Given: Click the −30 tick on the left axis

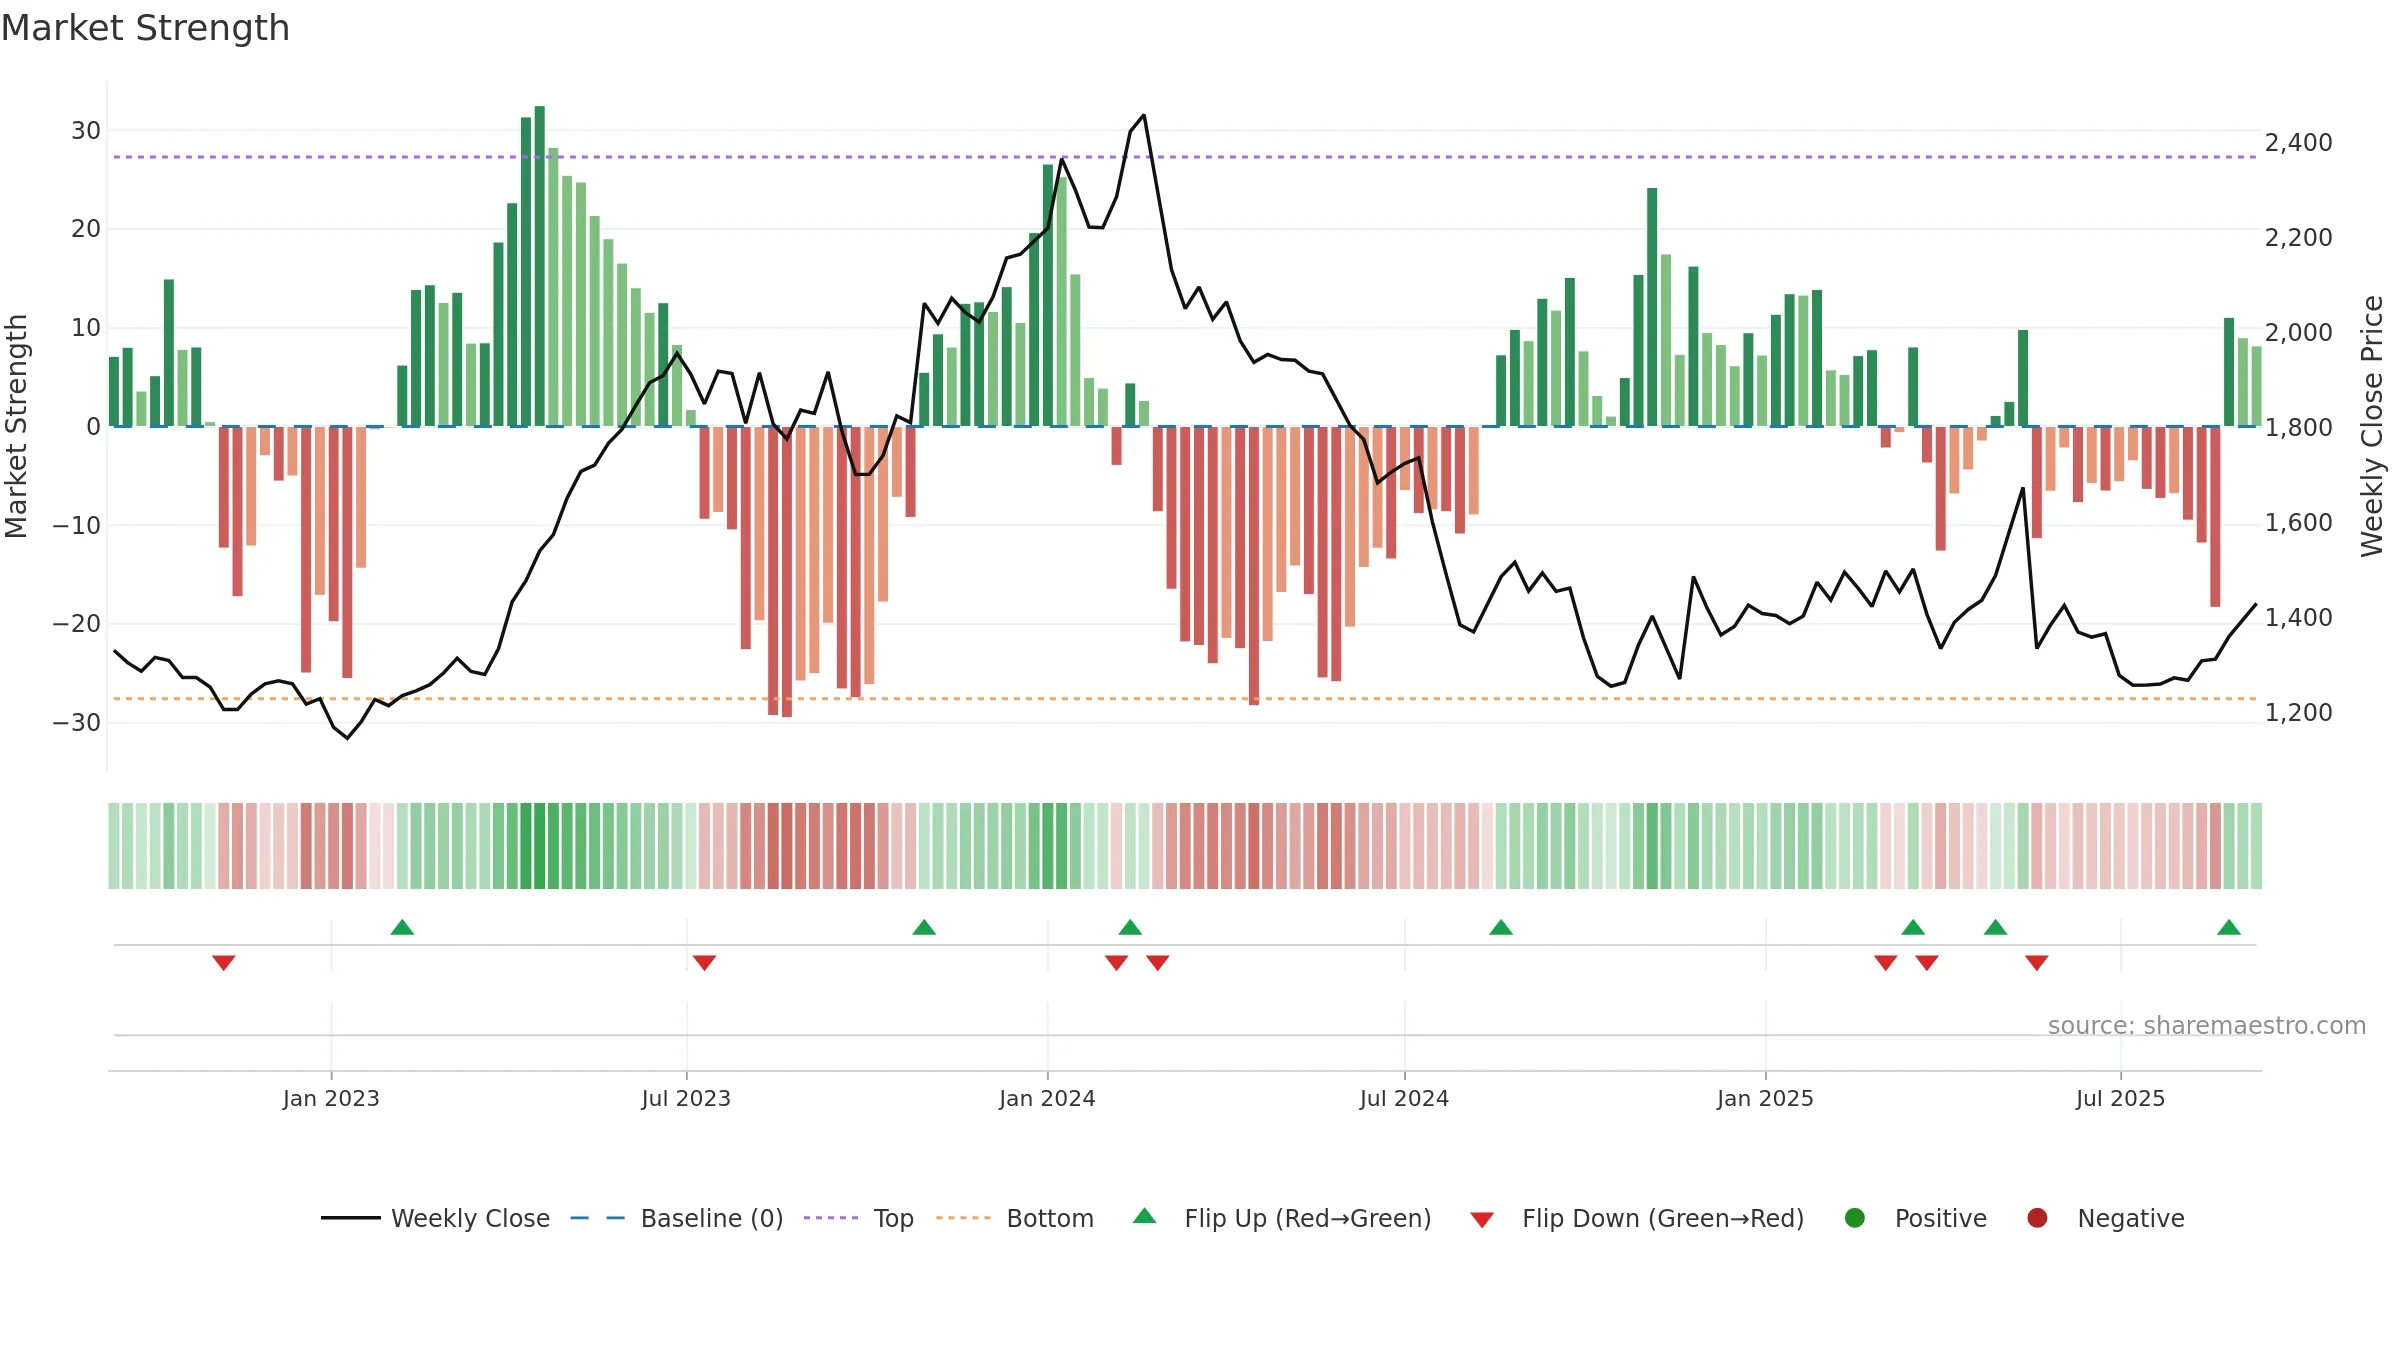Looking at the screenshot, I should pos(77,722).
